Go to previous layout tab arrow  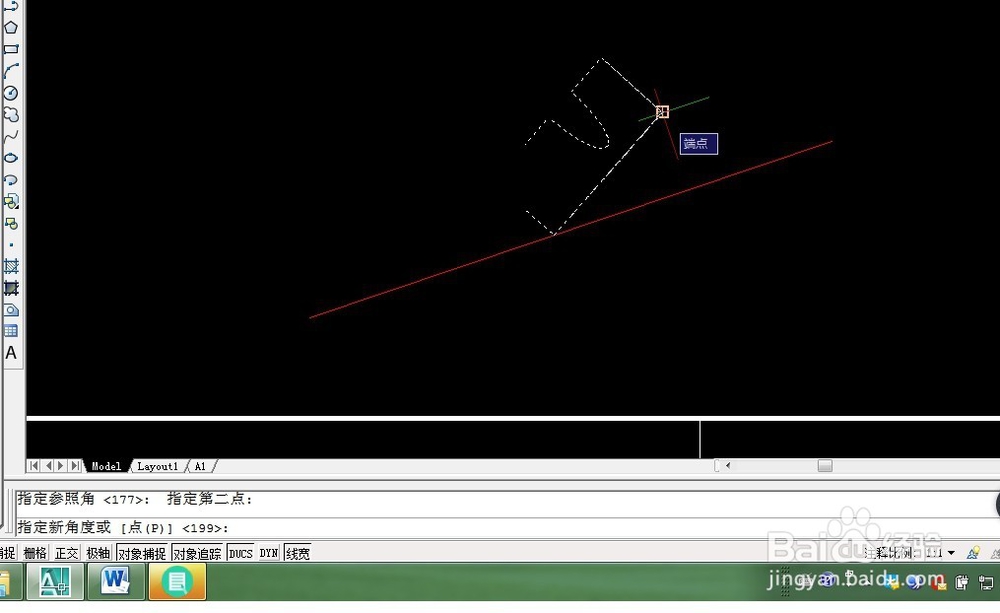[48, 466]
